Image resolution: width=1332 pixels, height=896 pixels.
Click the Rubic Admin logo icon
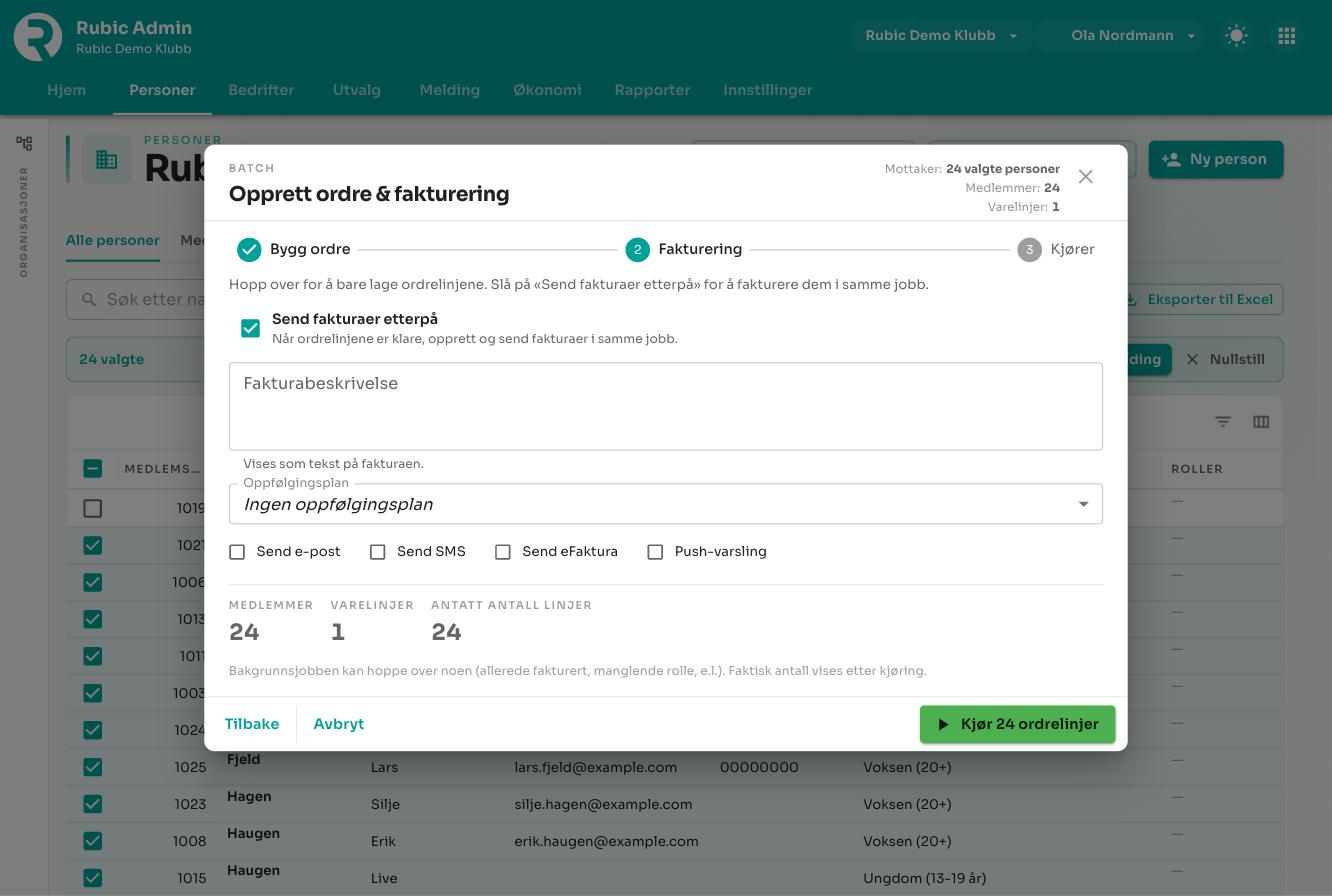click(38, 37)
